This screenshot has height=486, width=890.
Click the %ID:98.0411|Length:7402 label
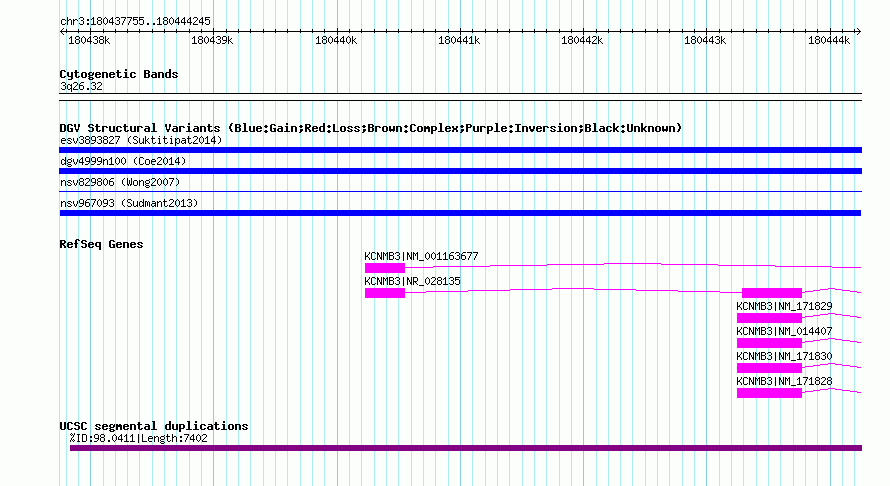click(138, 438)
